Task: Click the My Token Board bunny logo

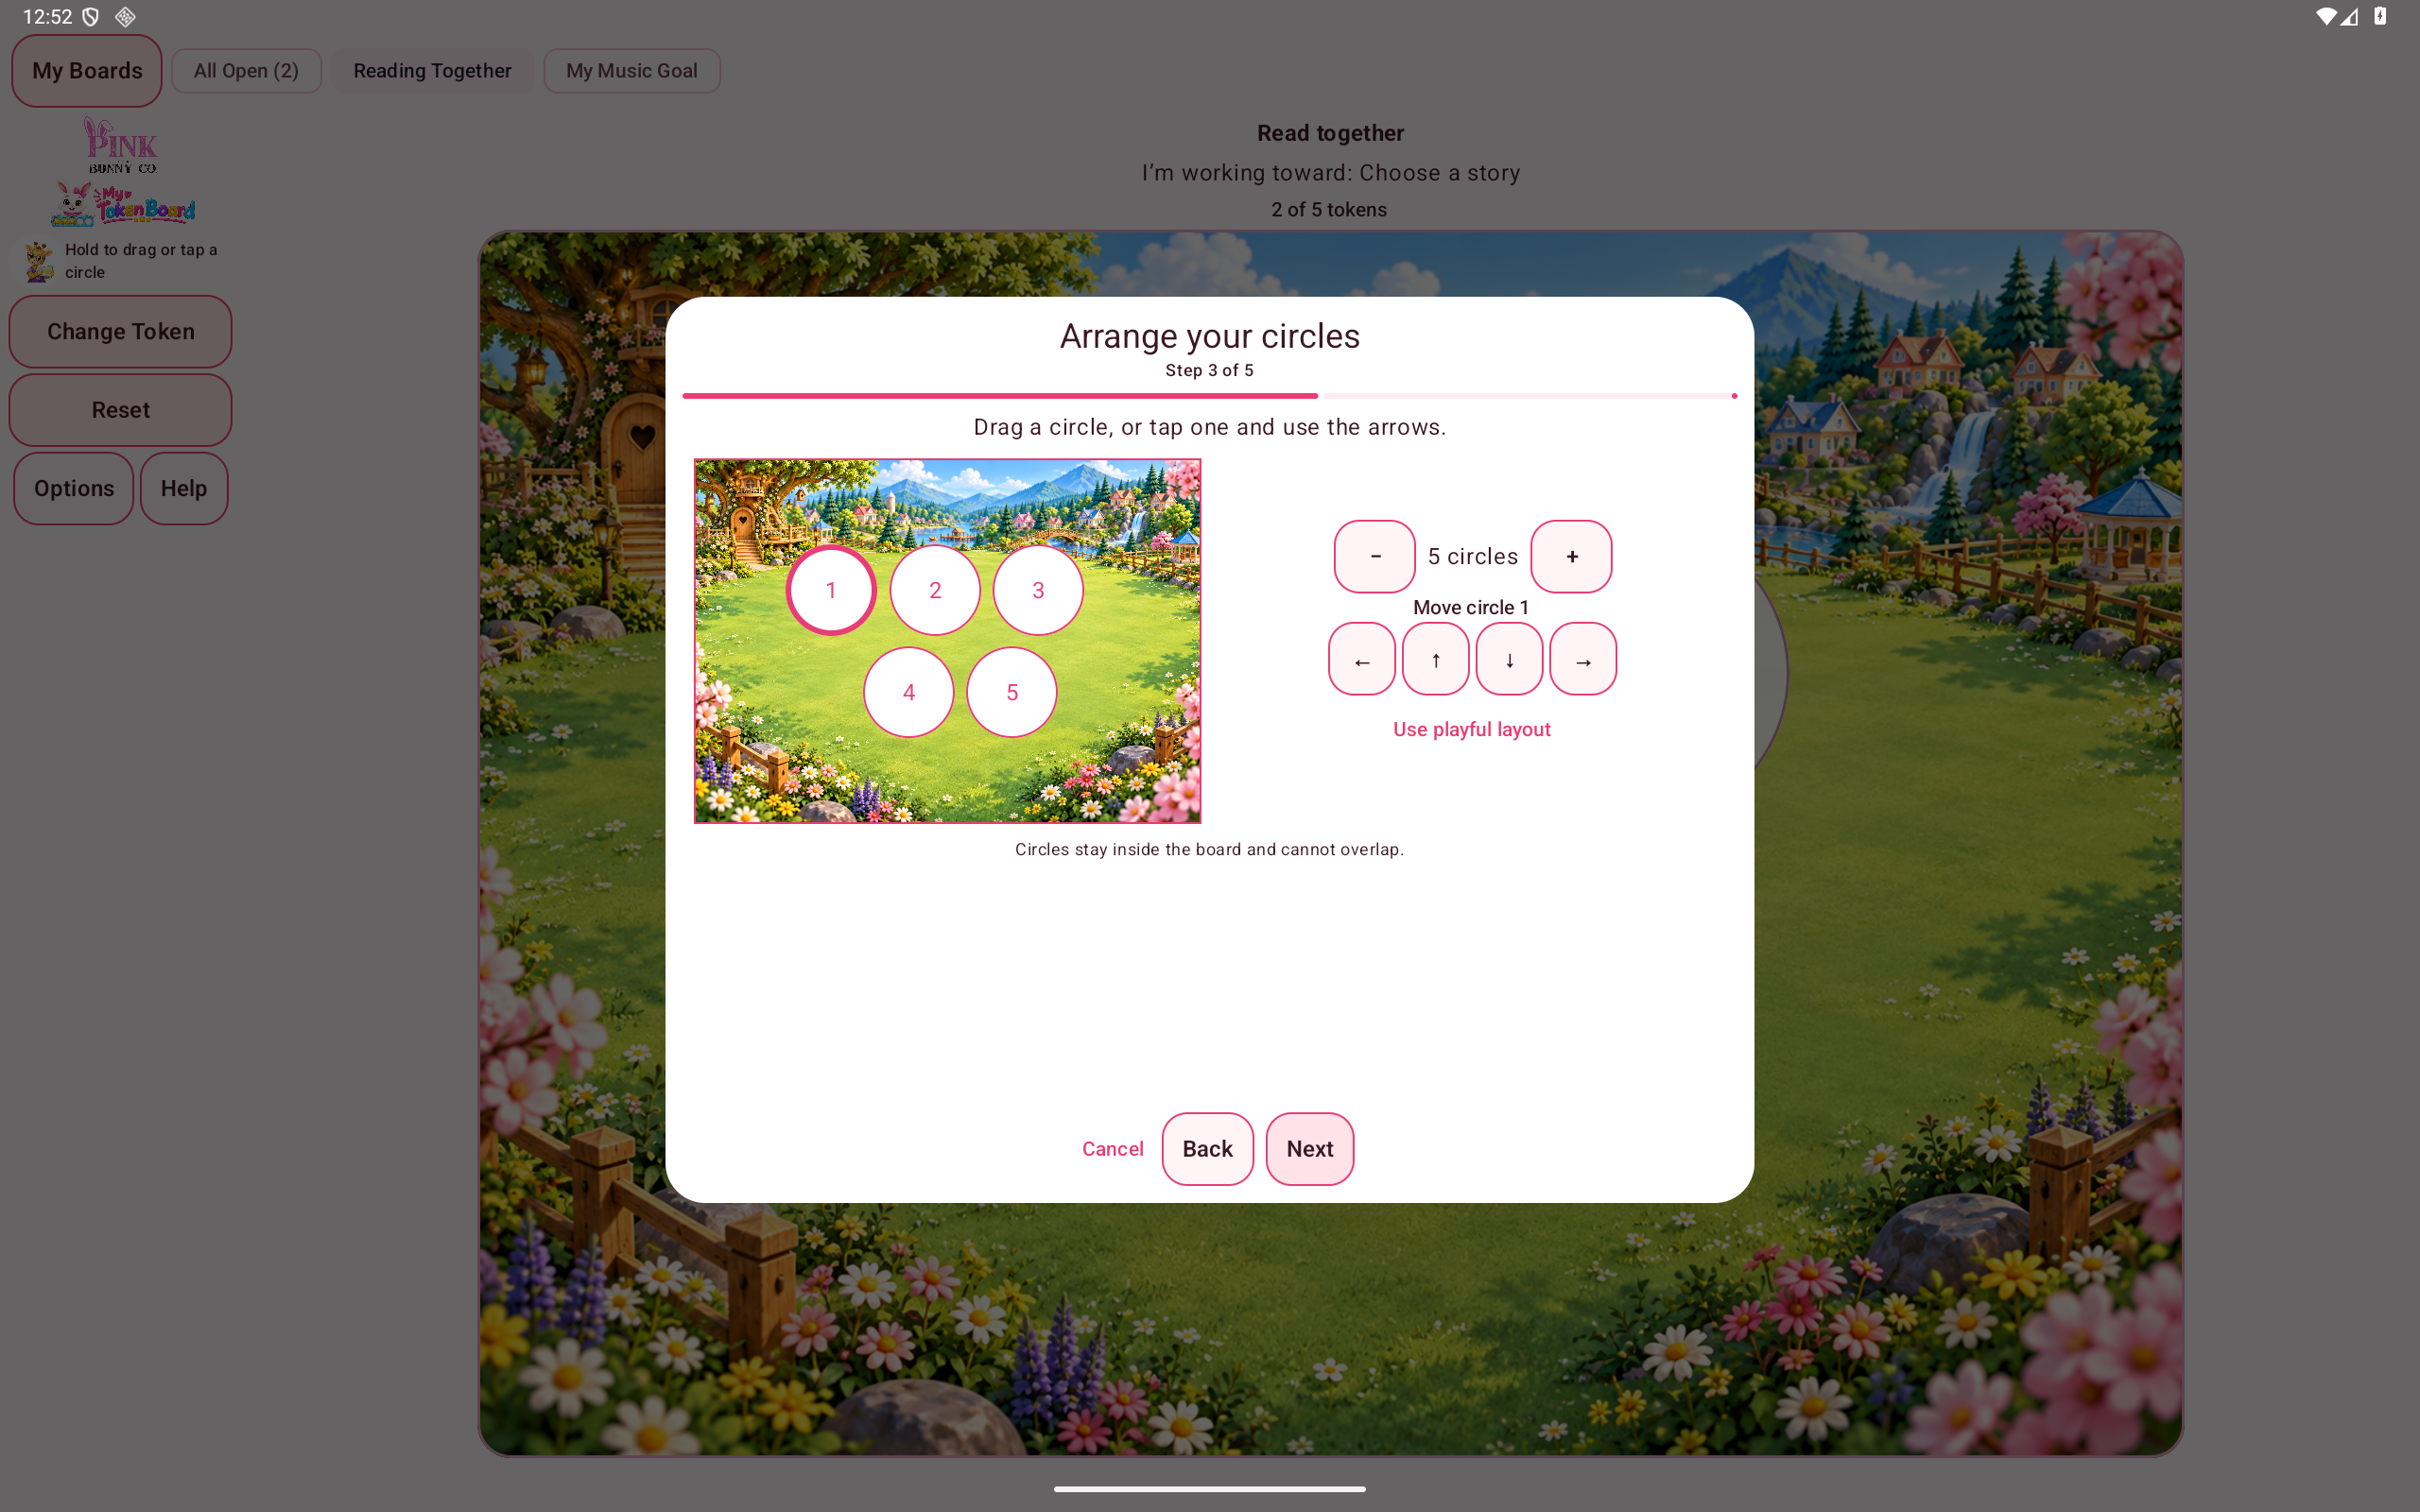Action: (123, 204)
